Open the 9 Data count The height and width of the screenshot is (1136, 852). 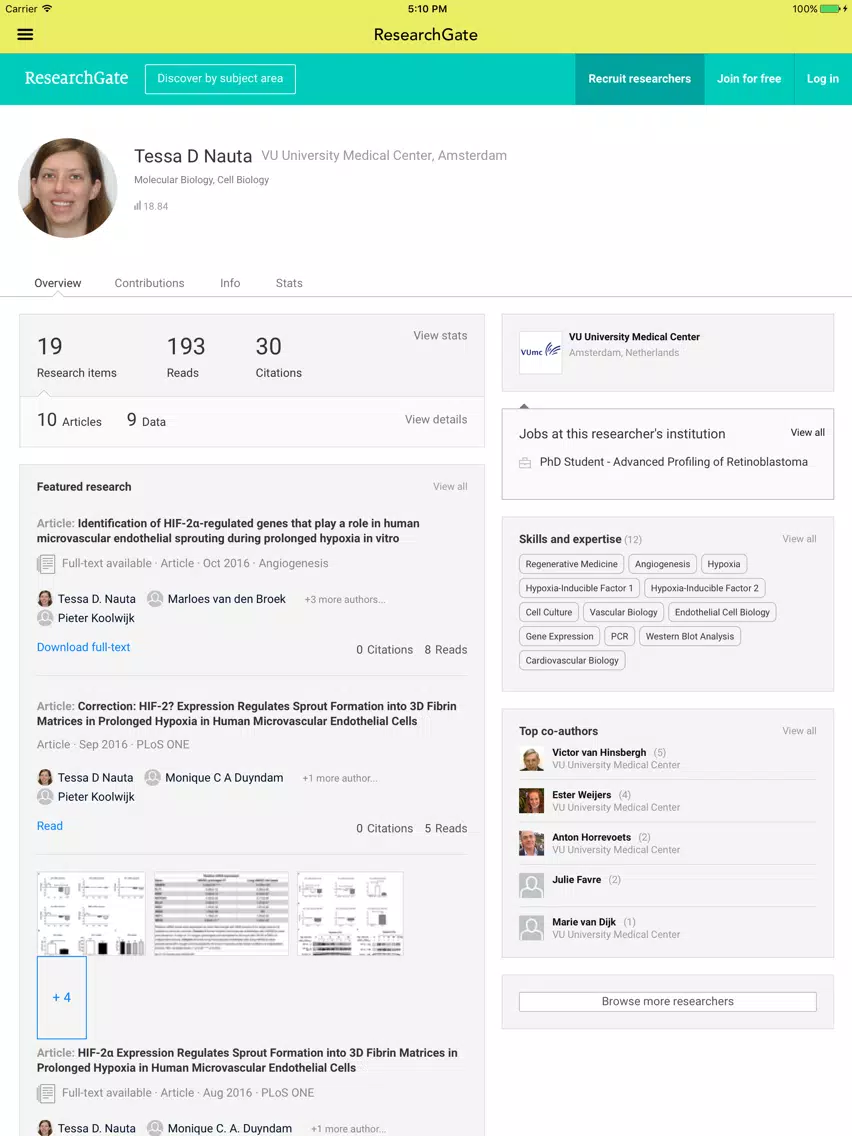pyautogui.click(x=146, y=420)
